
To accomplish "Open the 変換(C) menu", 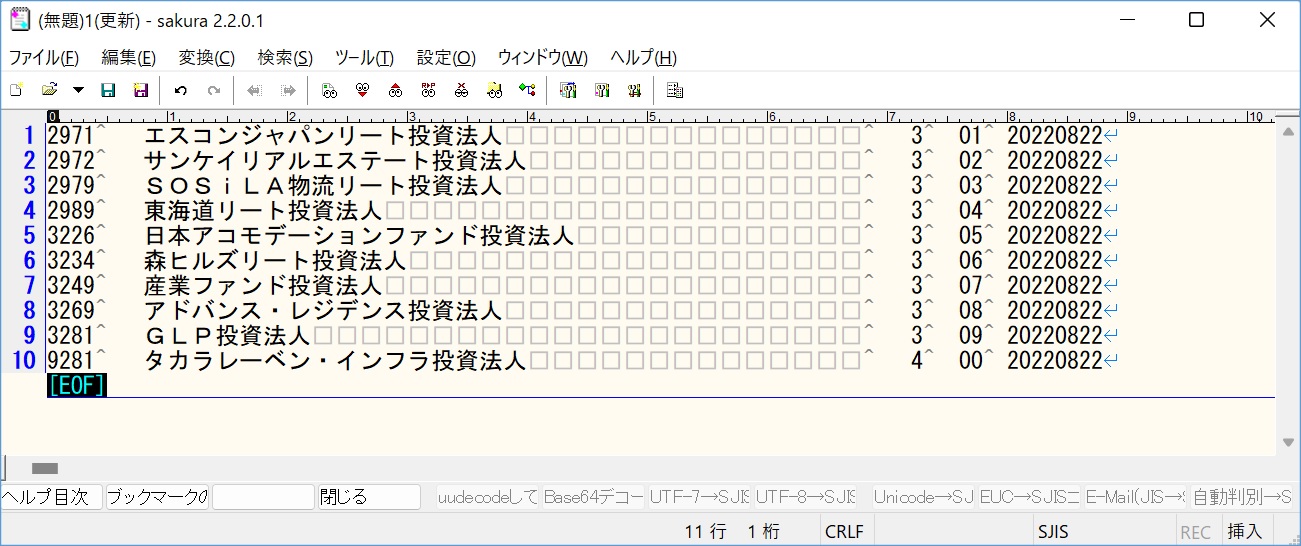I will pyautogui.click(x=207, y=57).
